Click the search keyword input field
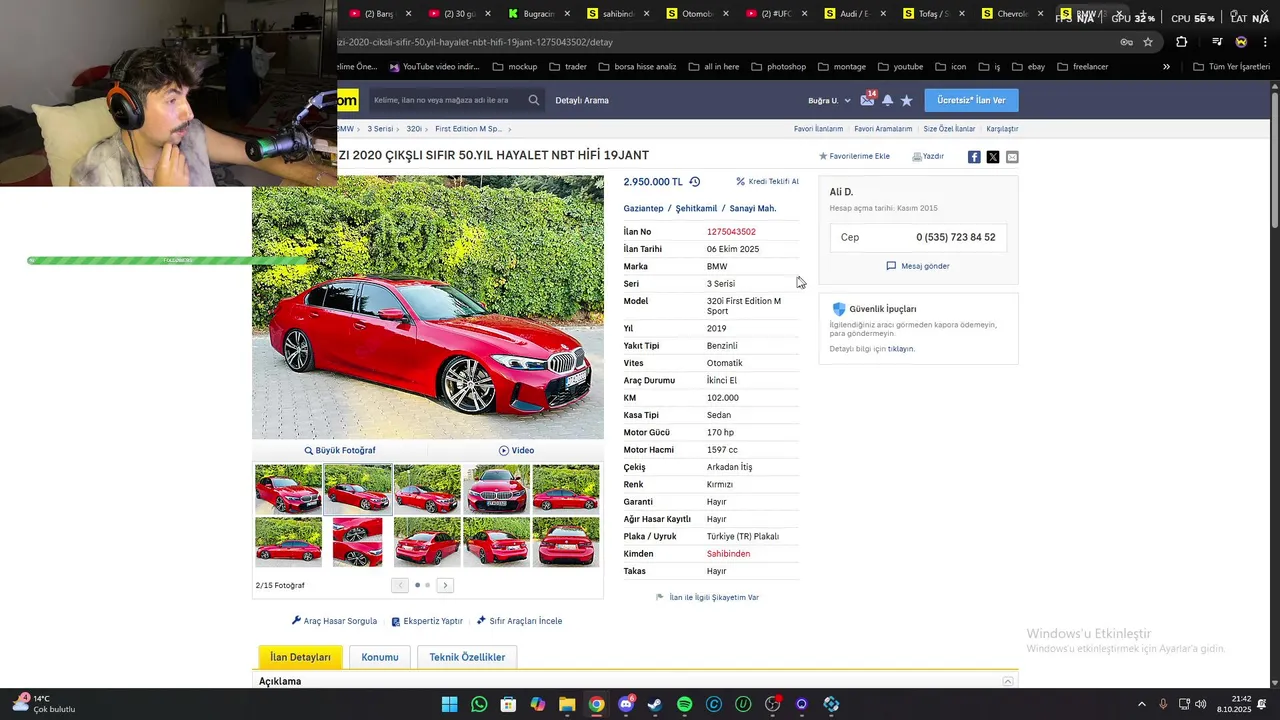1280x720 pixels. (447, 100)
